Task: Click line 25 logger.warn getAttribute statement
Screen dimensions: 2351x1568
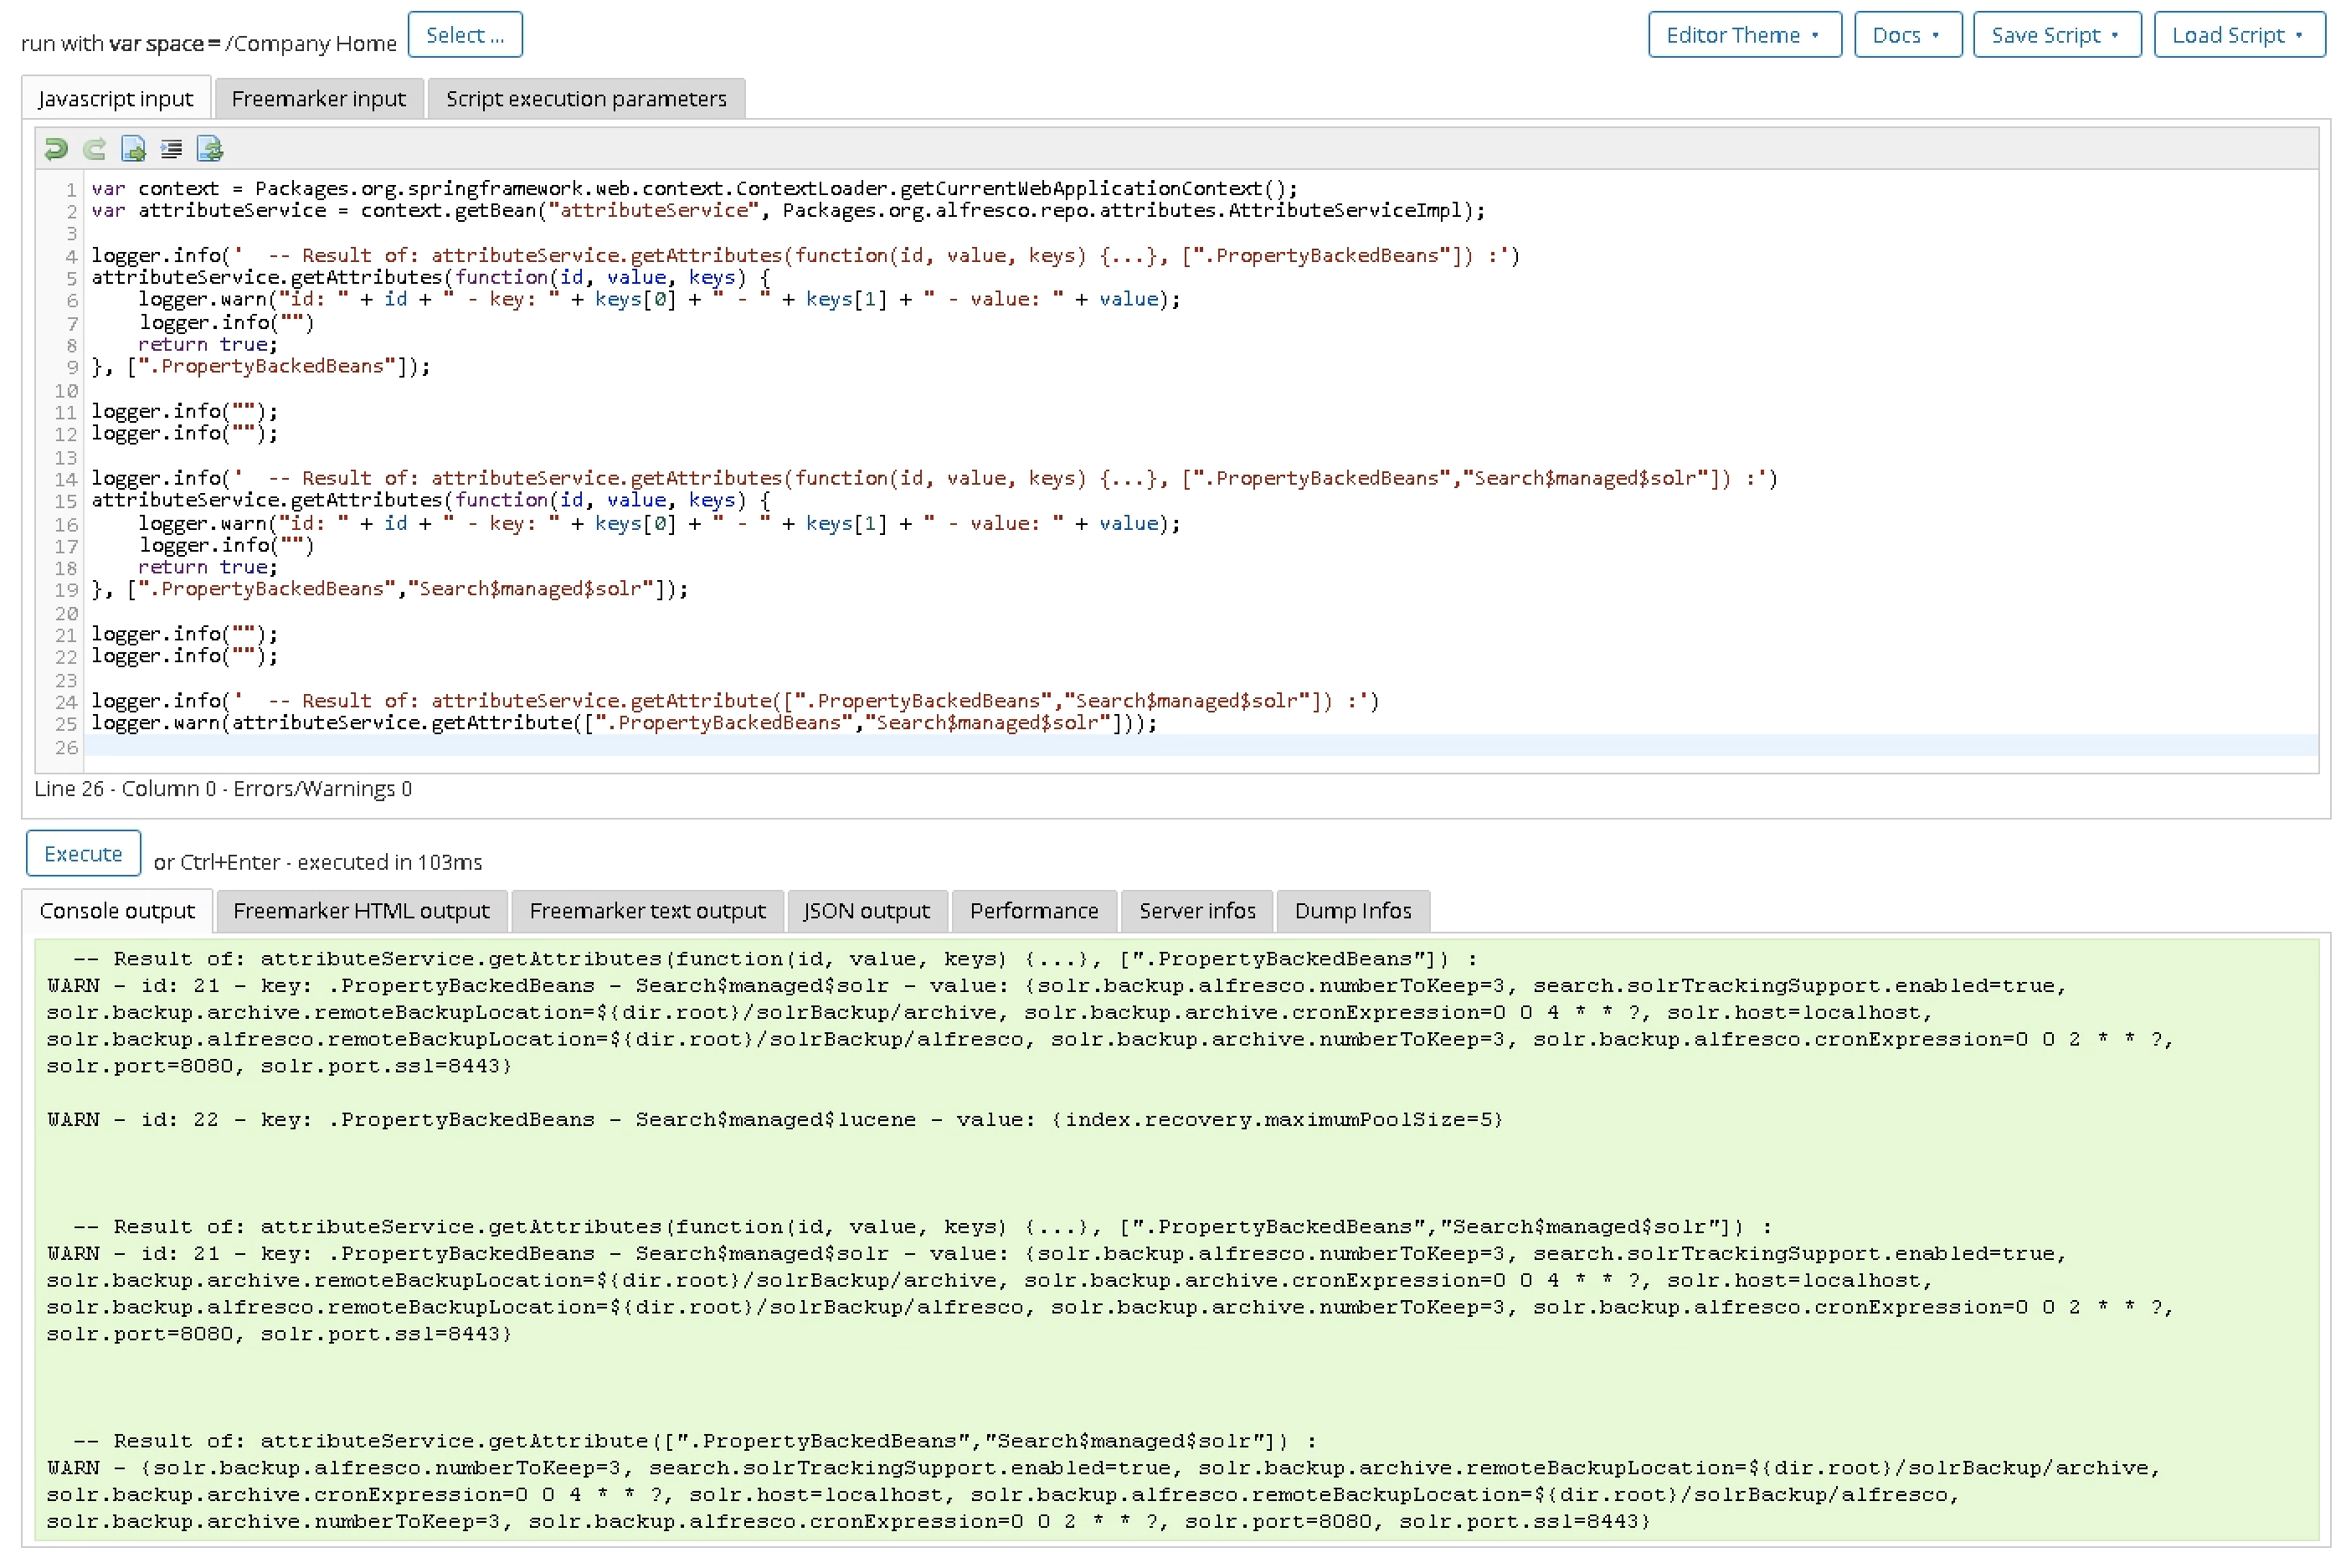Action: point(624,723)
